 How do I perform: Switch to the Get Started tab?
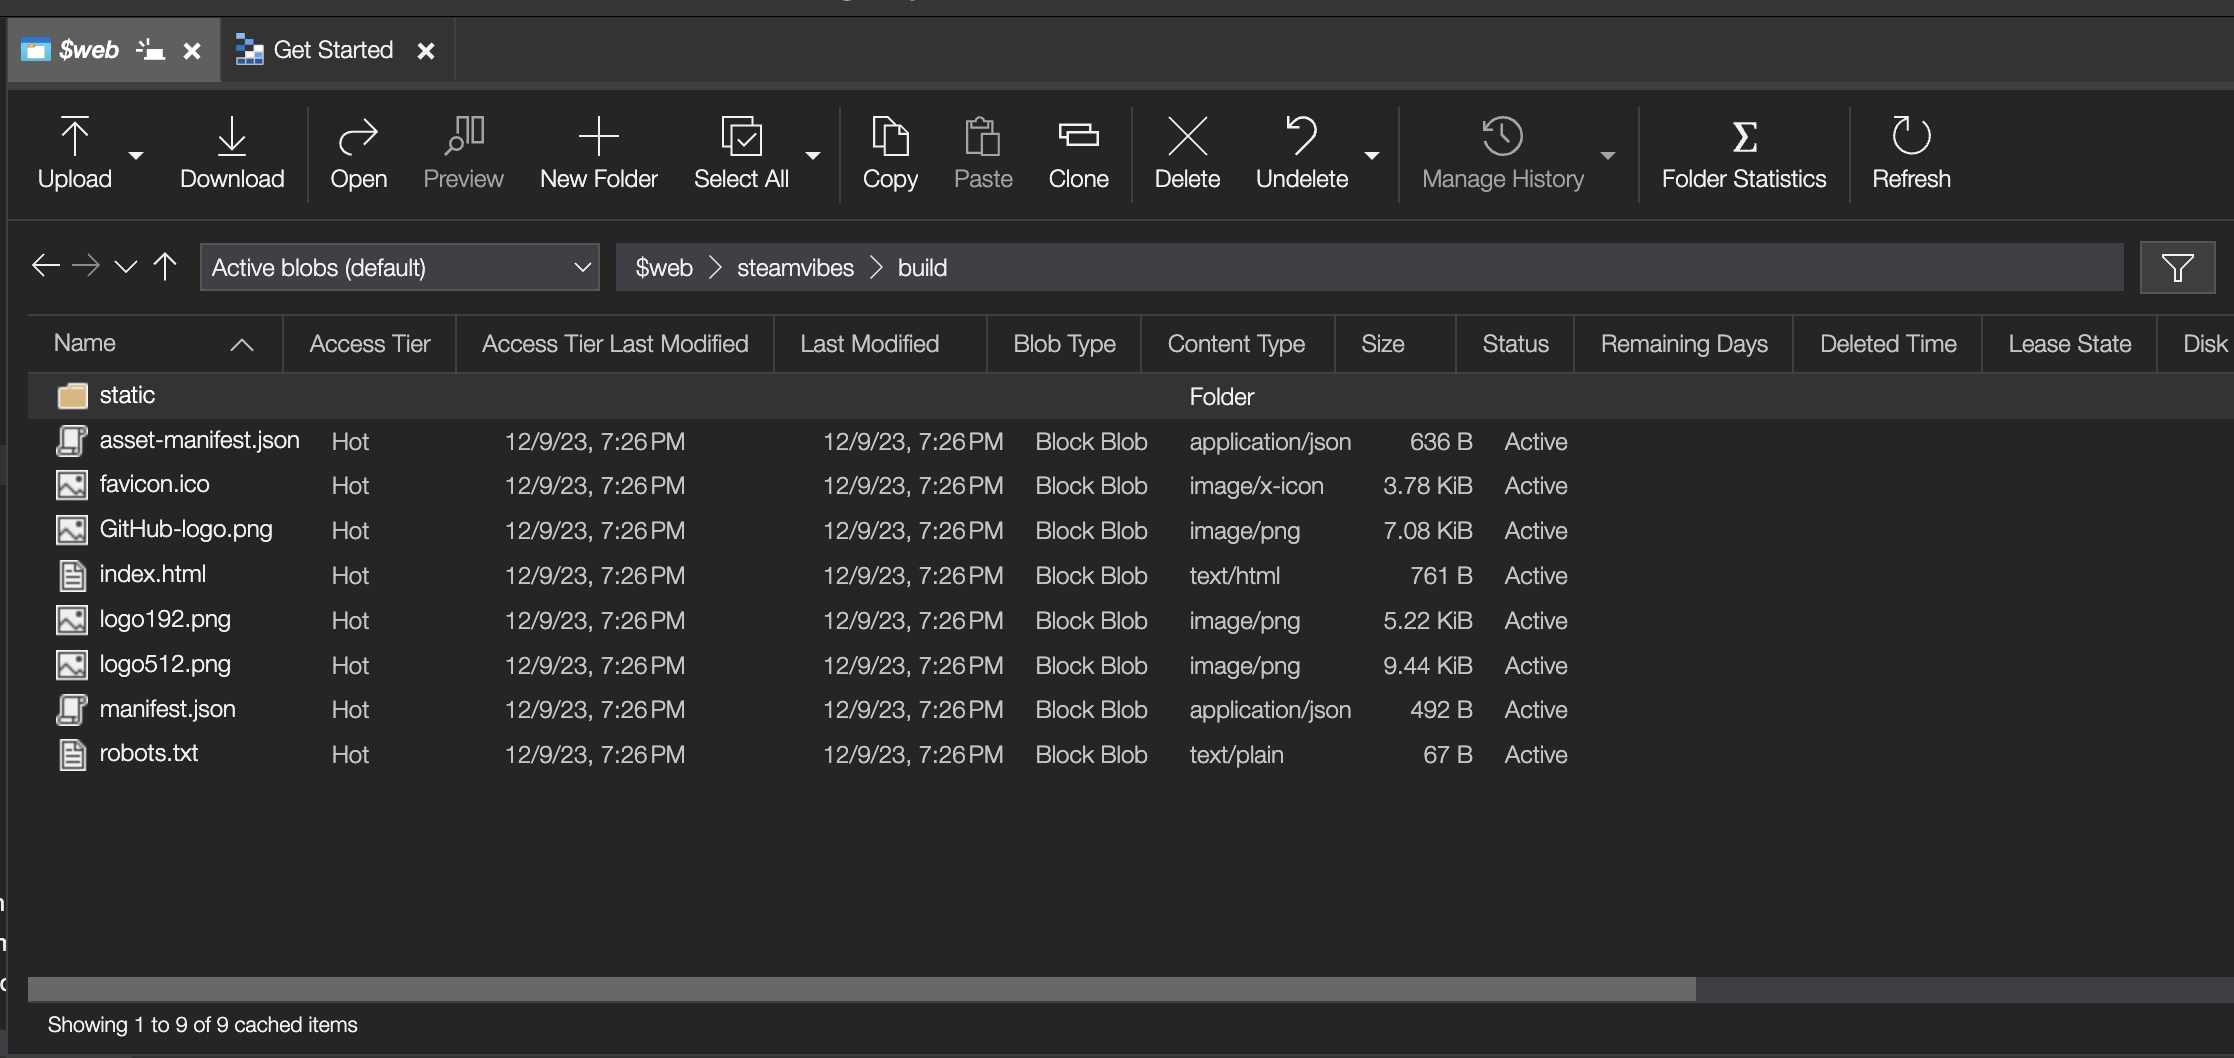(333, 50)
